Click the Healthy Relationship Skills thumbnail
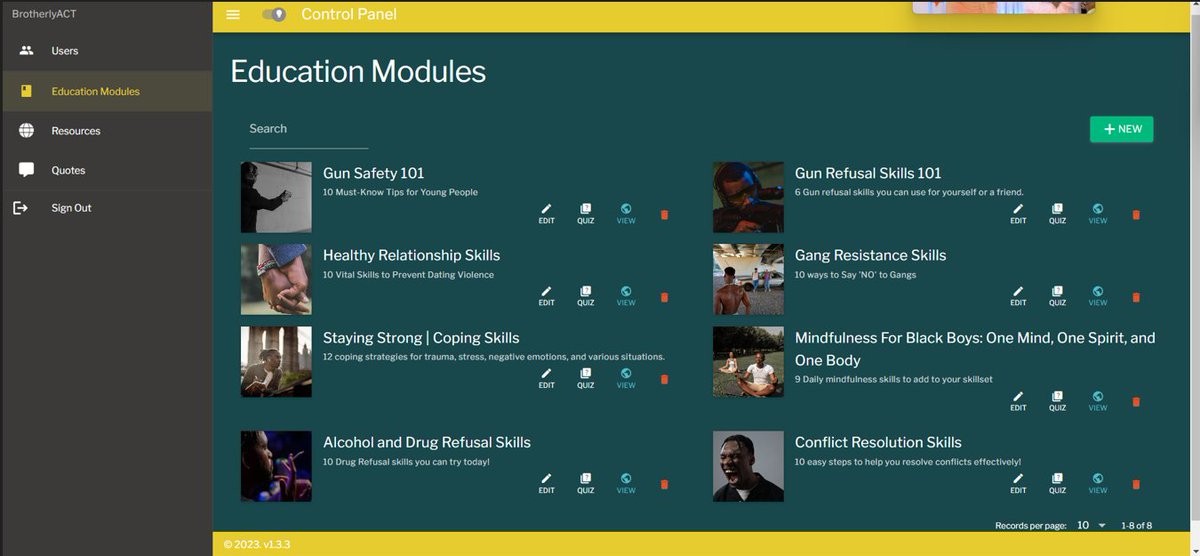This screenshot has width=1200, height=556. 276,279
